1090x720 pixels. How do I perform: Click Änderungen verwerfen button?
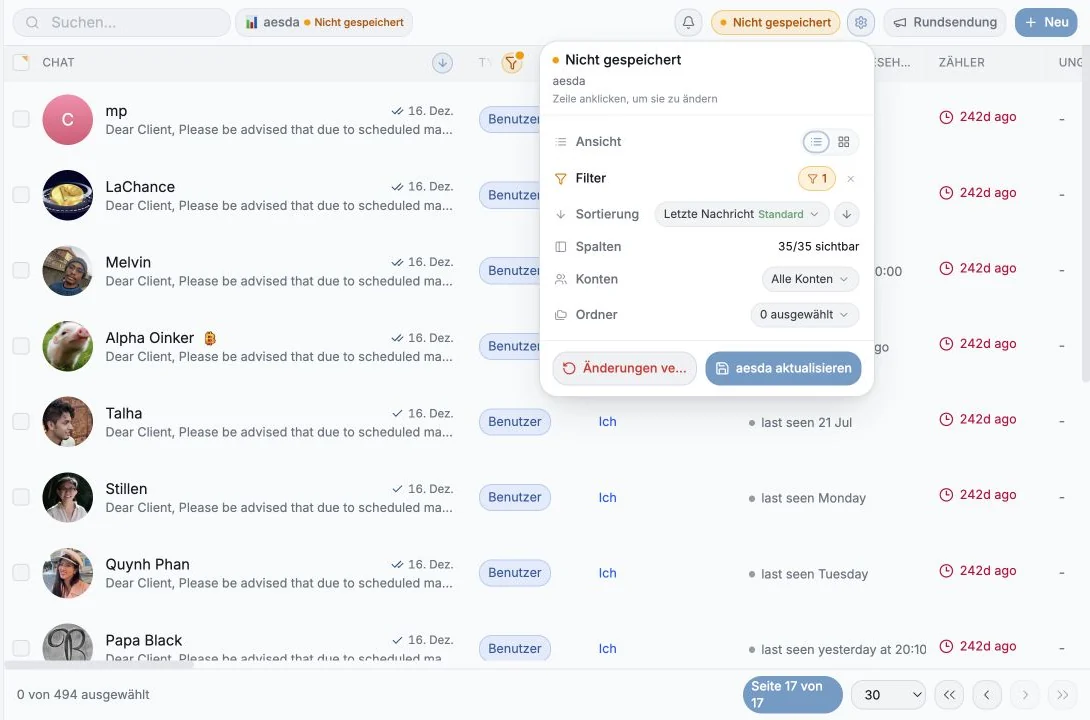pyautogui.click(x=624, y=368)
